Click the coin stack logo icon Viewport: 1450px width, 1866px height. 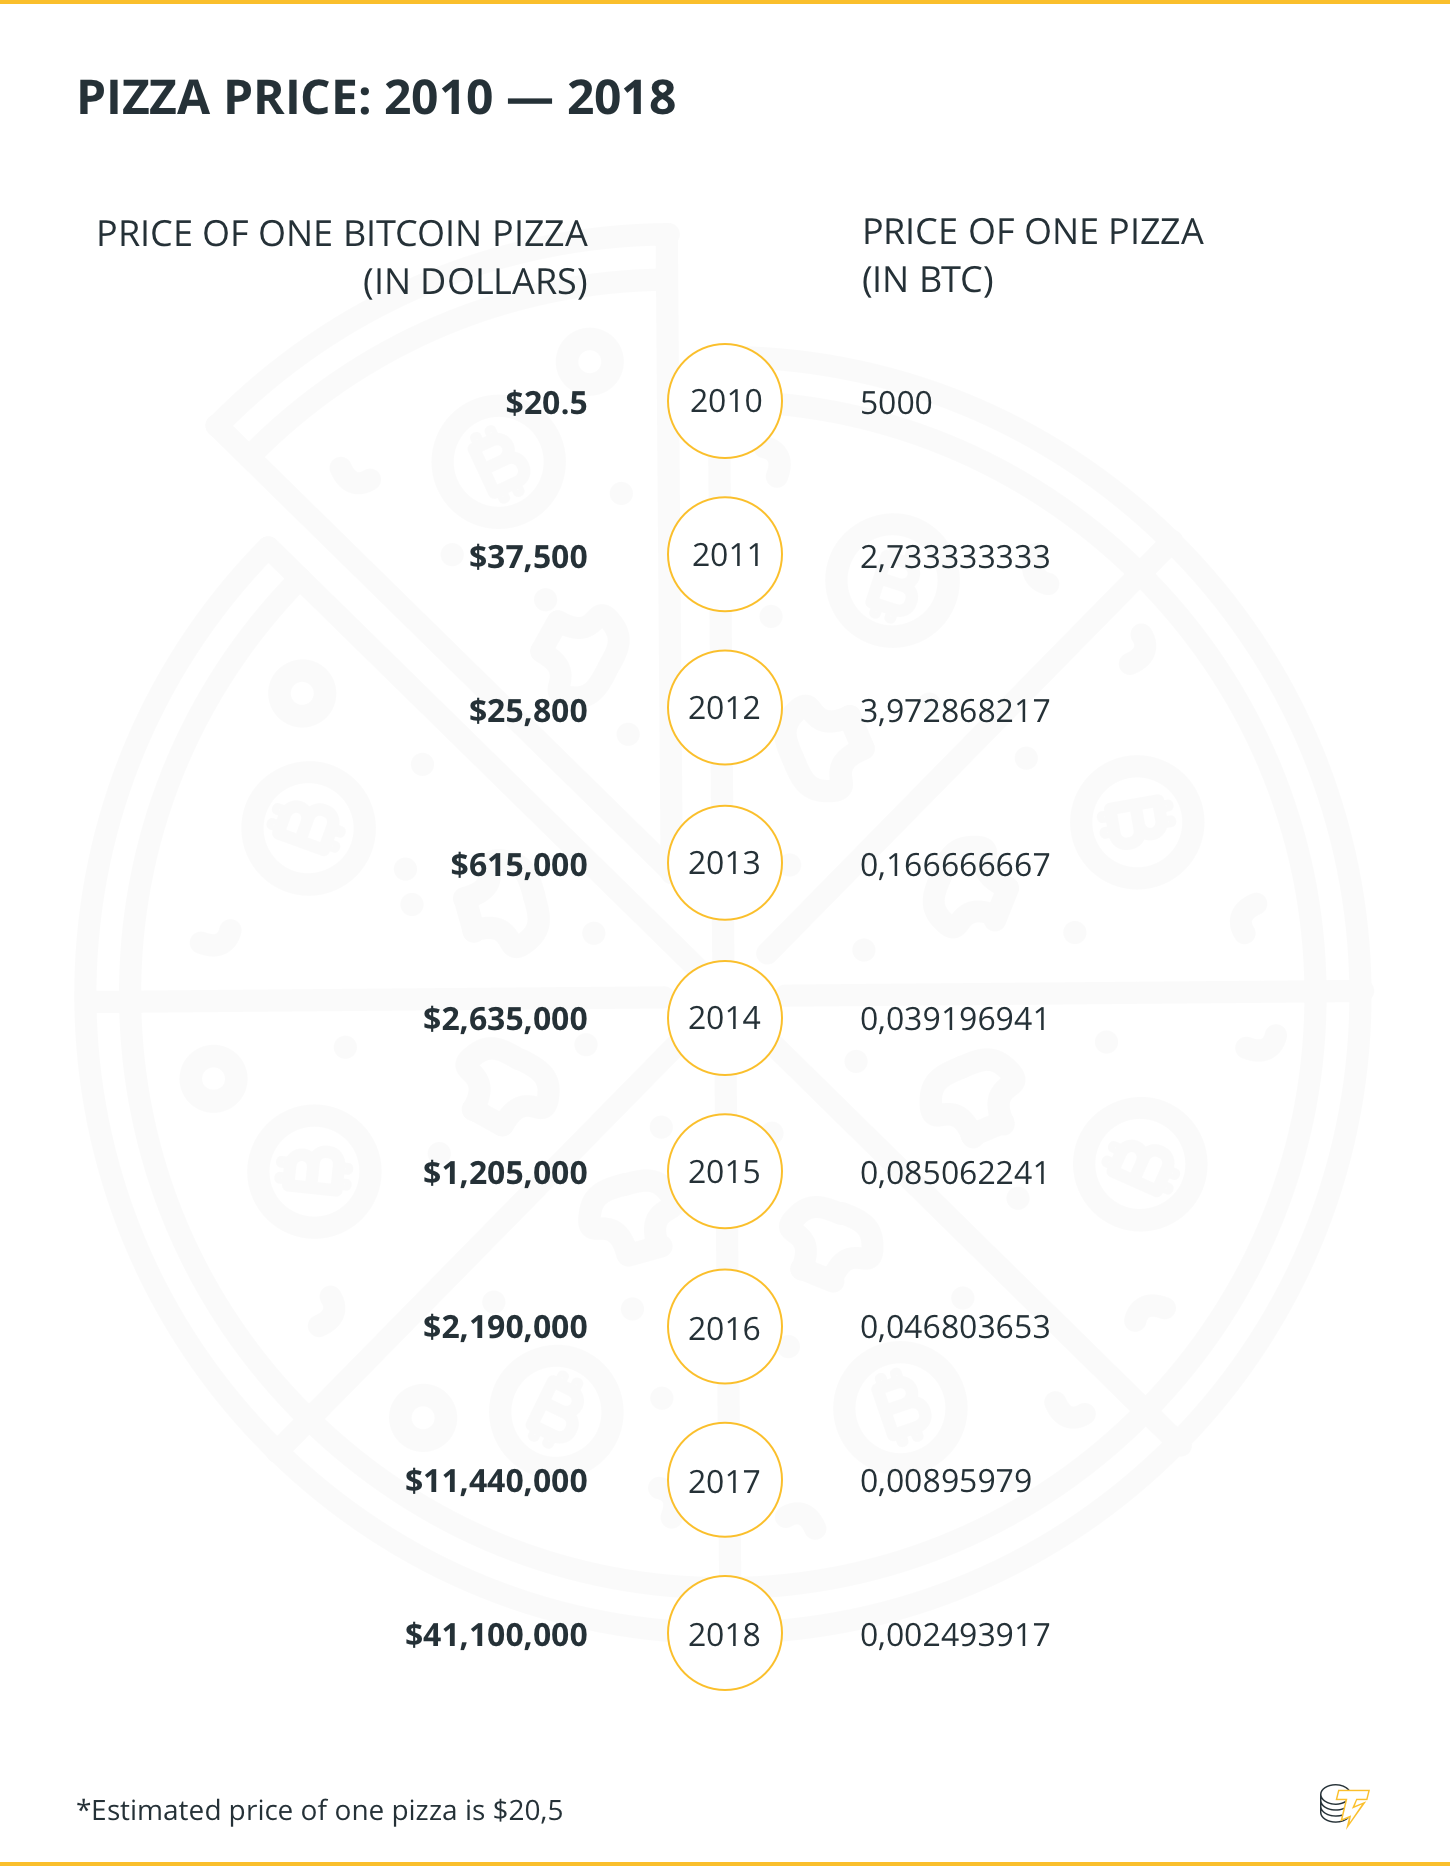pyautogui.click(x=1343, y=1806)
